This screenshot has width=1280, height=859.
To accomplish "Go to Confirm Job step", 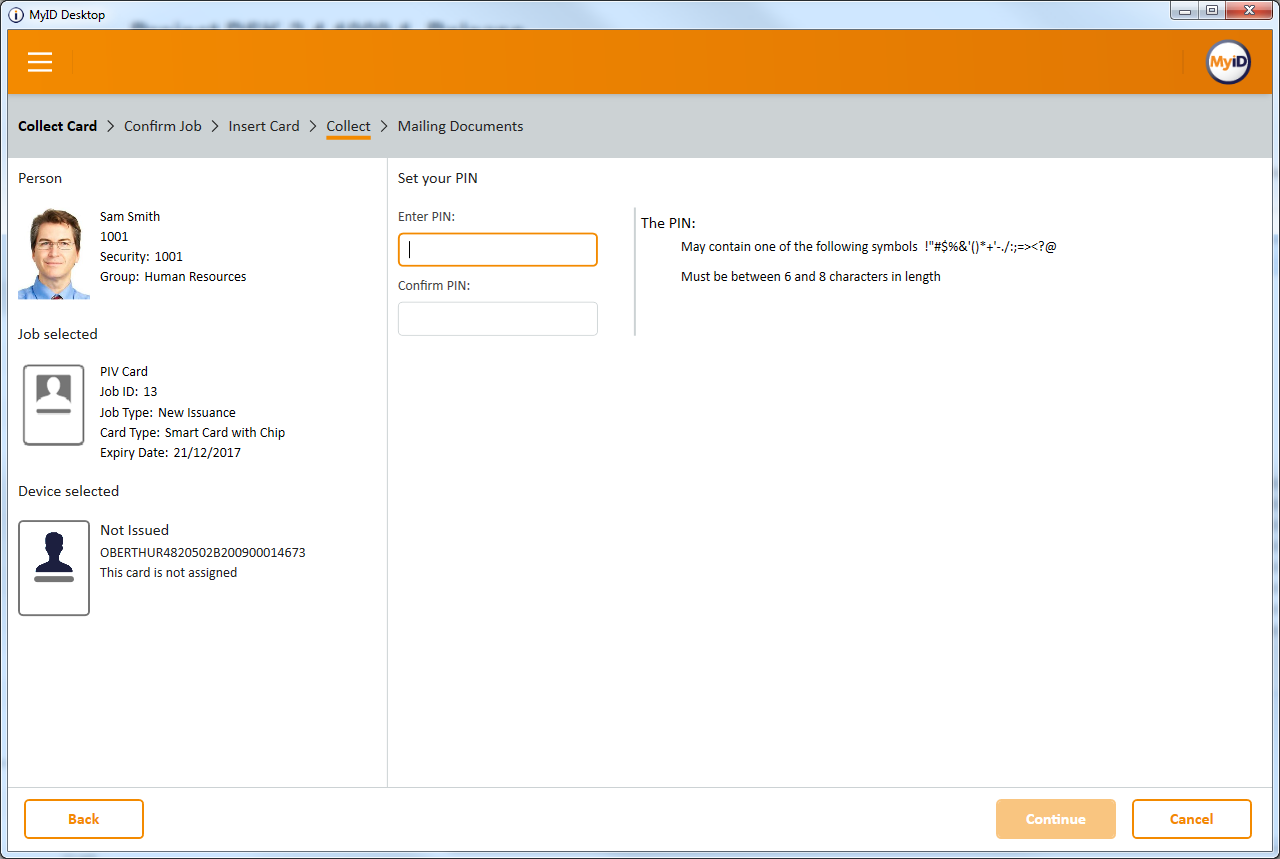I will coord(163,126).
